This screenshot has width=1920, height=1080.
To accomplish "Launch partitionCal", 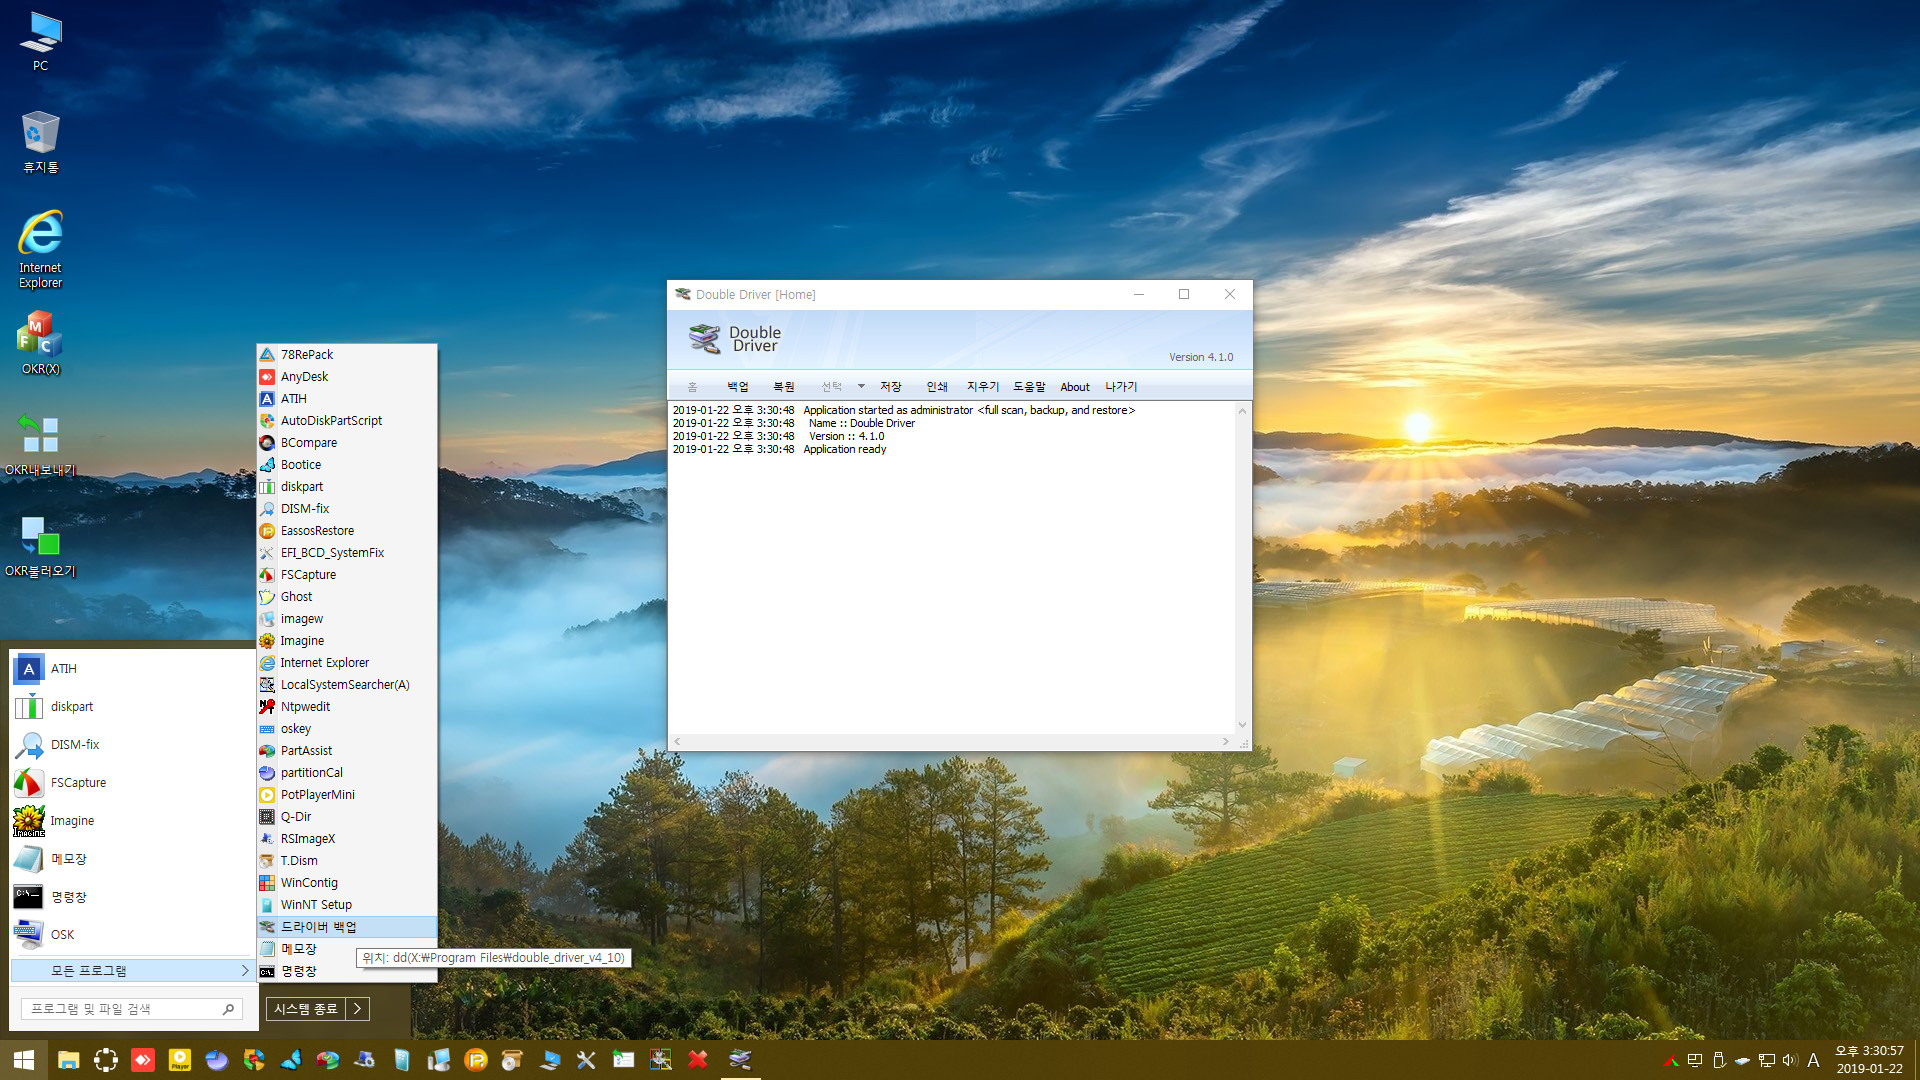I will [347, 773].
